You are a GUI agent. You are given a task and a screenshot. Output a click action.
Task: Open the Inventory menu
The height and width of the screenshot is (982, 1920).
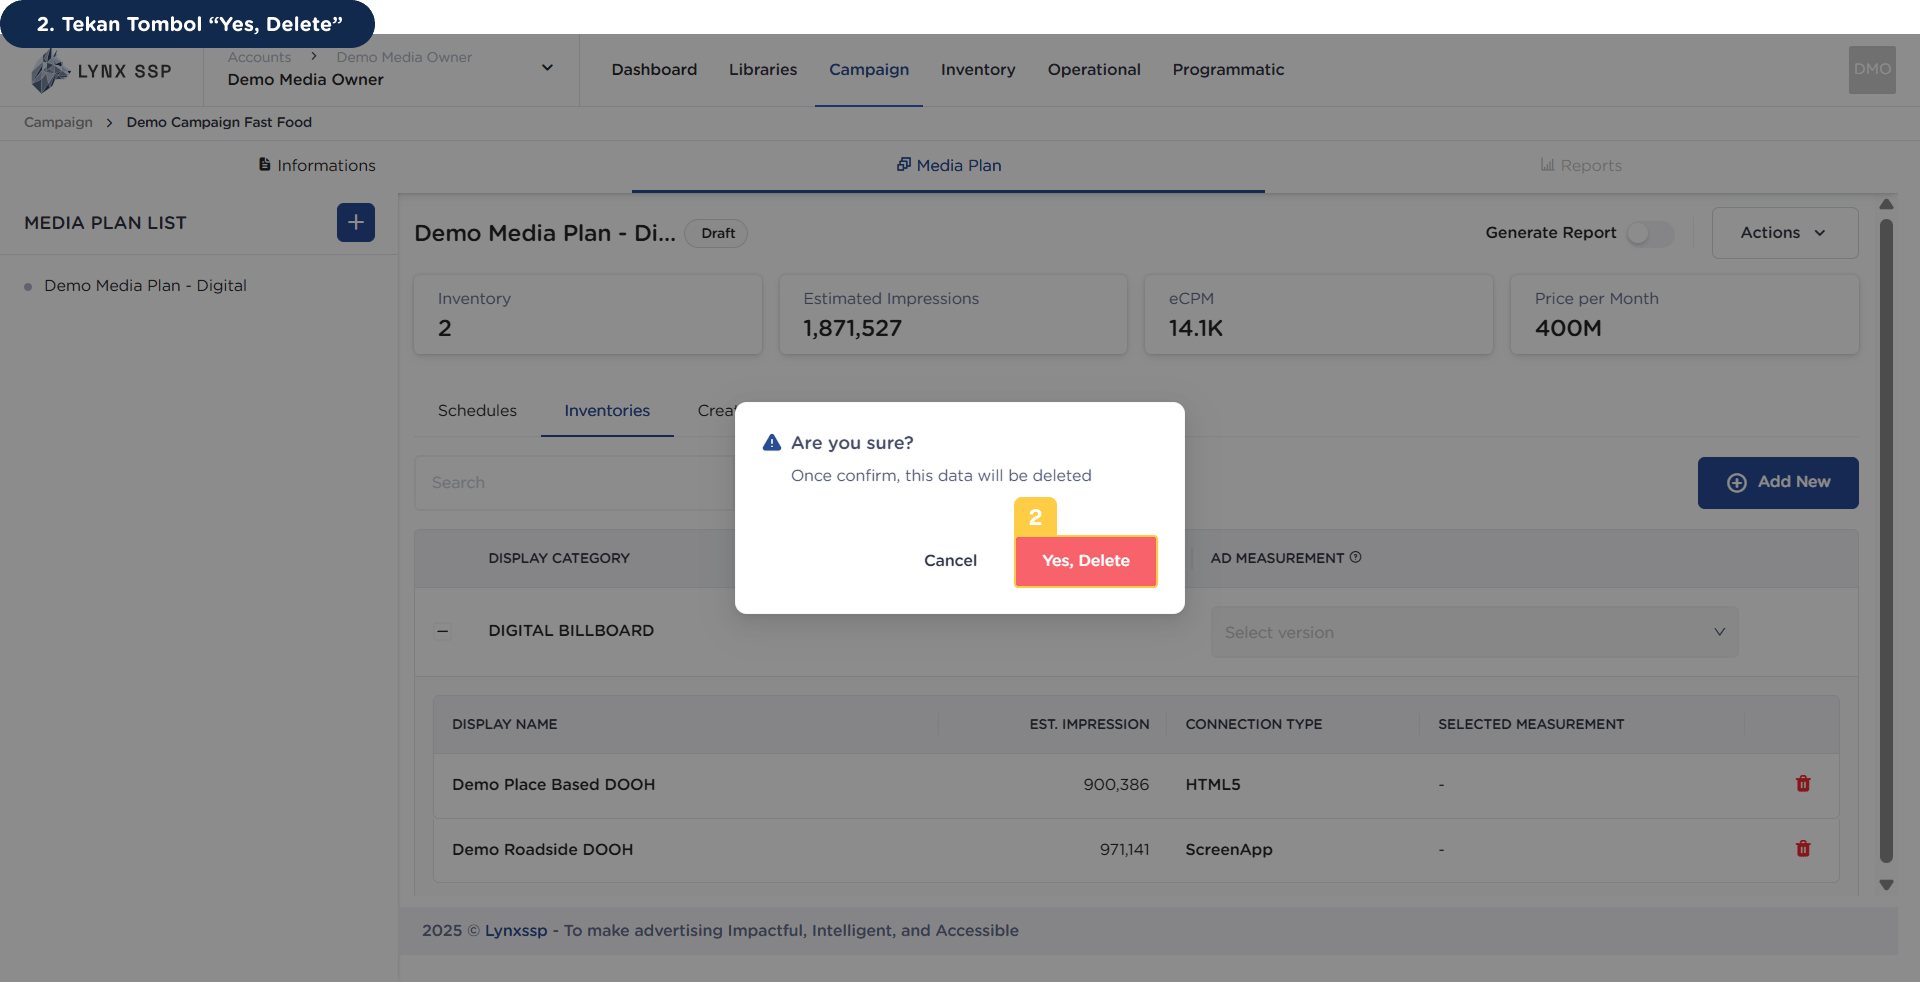pyautogui.click(x=978, y=70)
